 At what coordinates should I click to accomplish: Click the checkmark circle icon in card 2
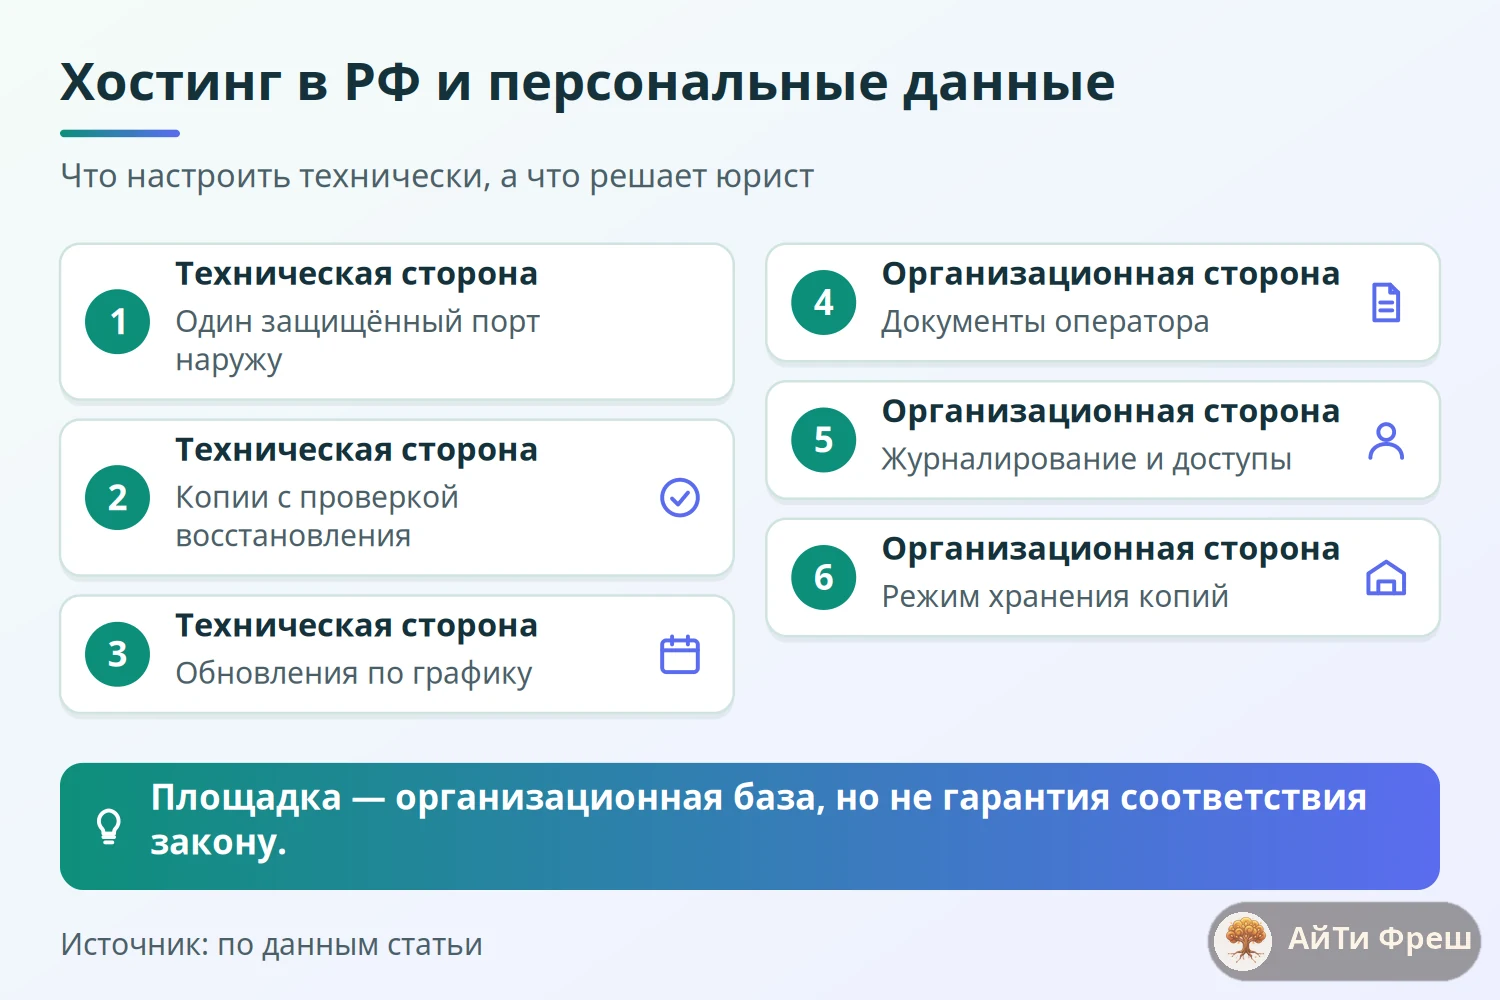click(680, 497)
